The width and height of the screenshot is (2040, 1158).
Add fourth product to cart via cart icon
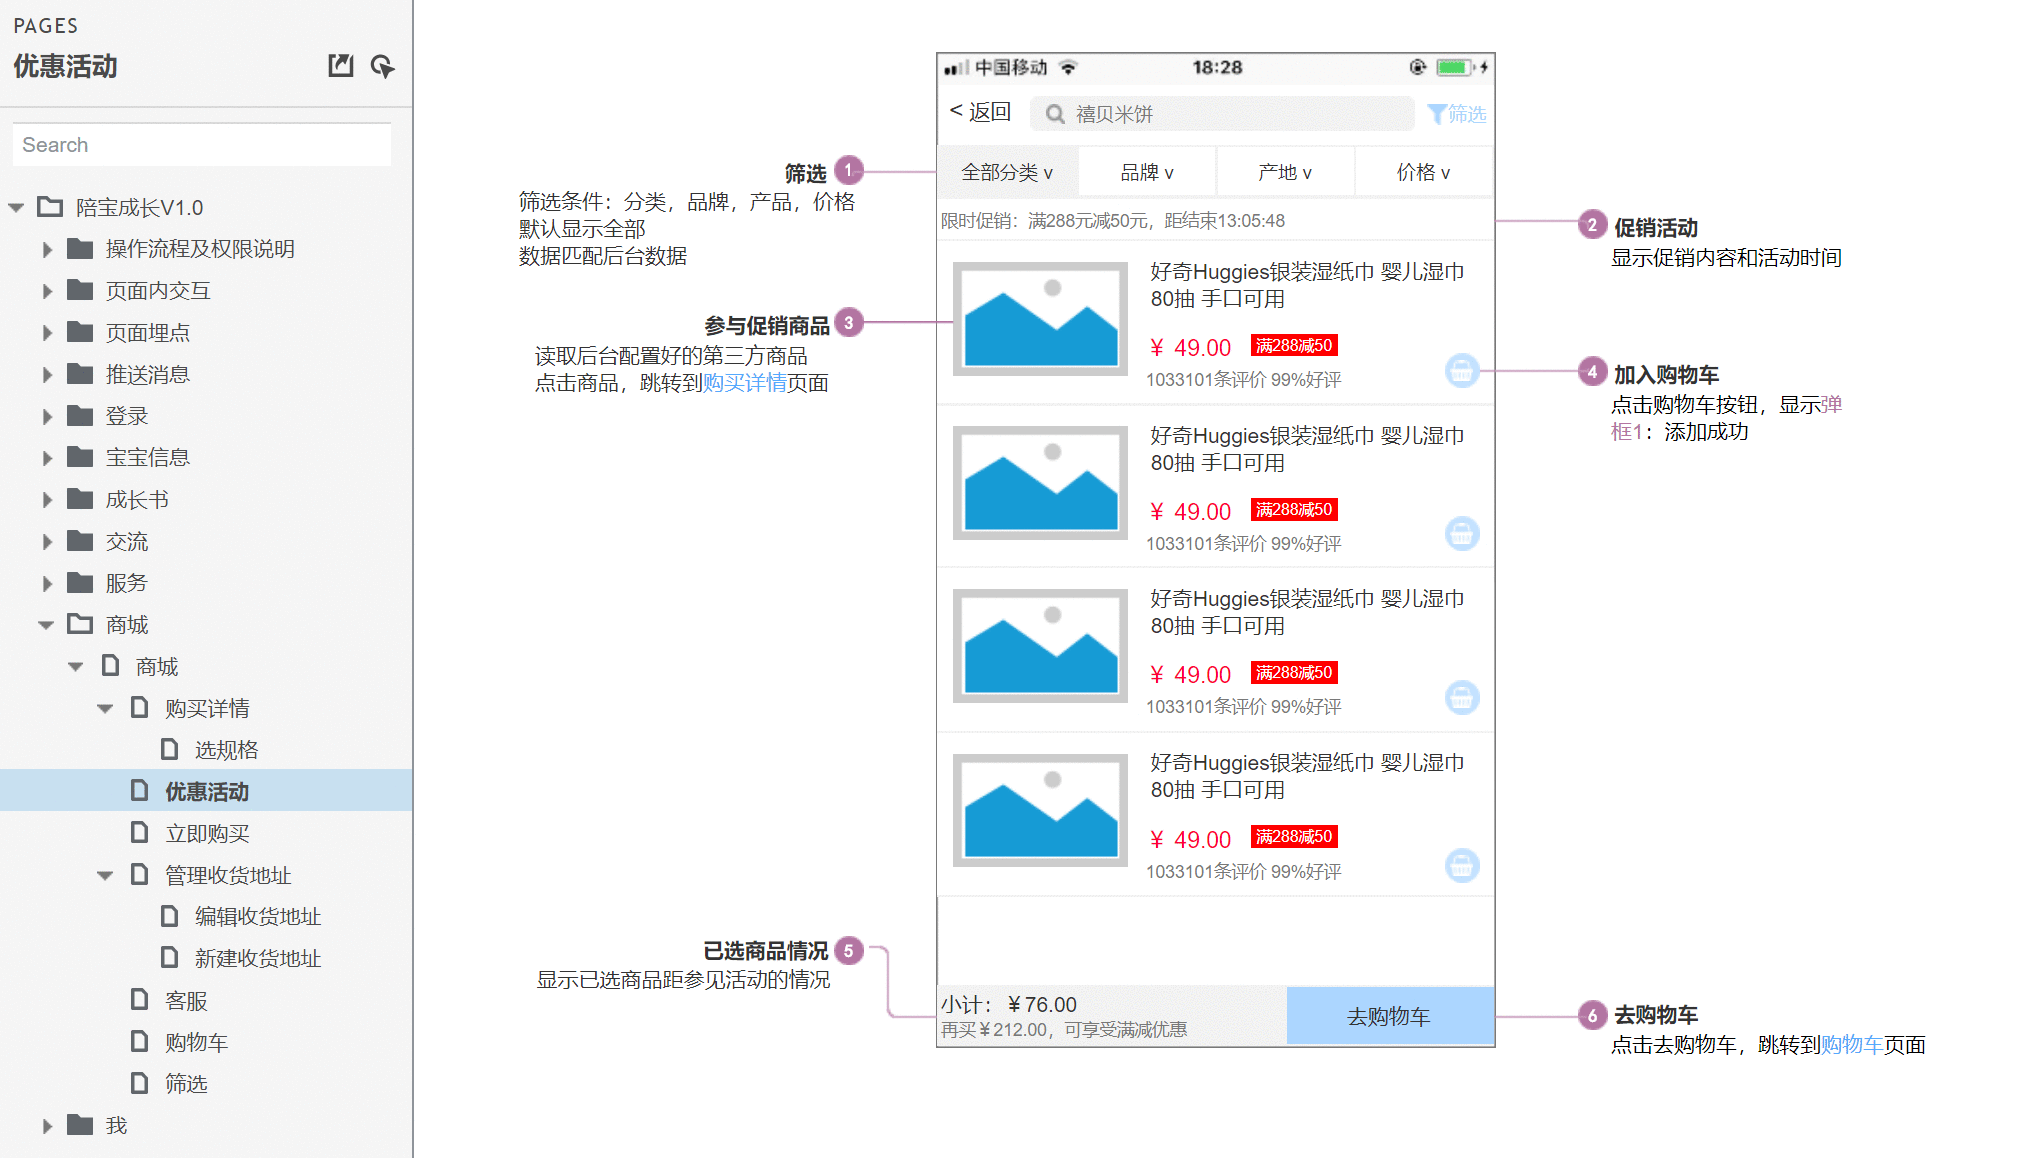[x=1462, y=865]
